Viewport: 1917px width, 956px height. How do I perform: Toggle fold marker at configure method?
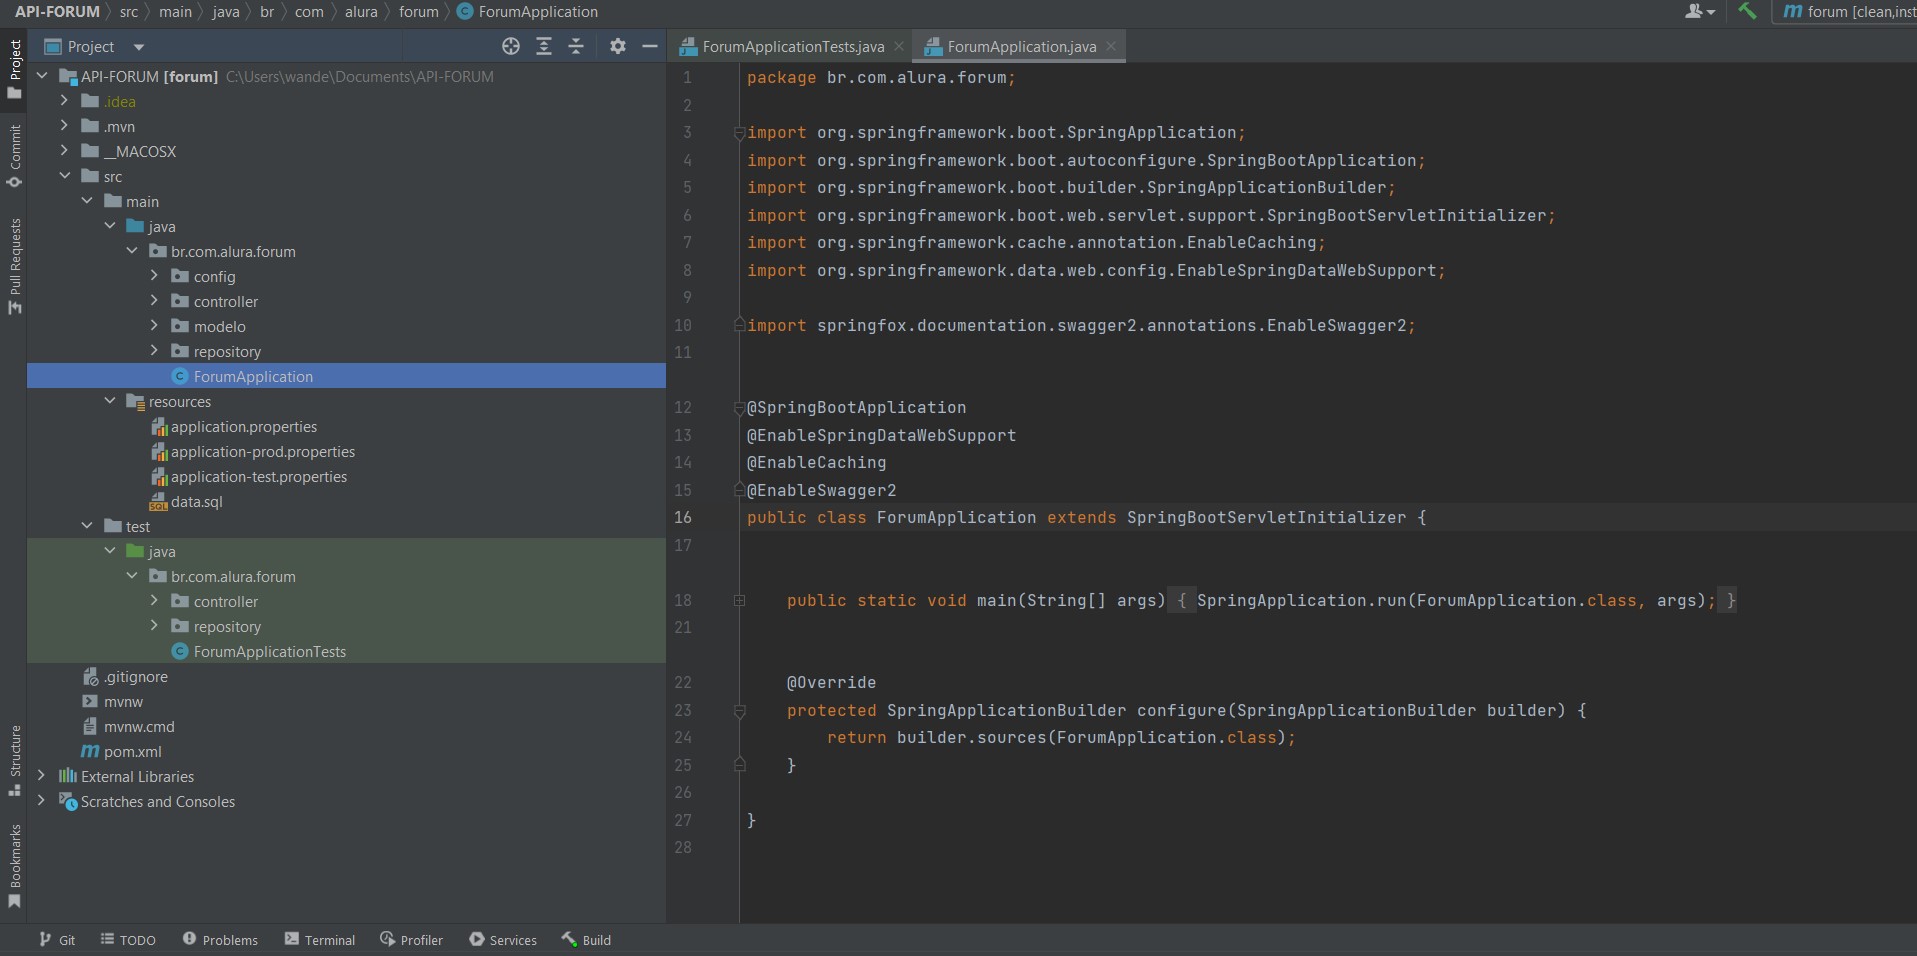(x=739, y=711)
